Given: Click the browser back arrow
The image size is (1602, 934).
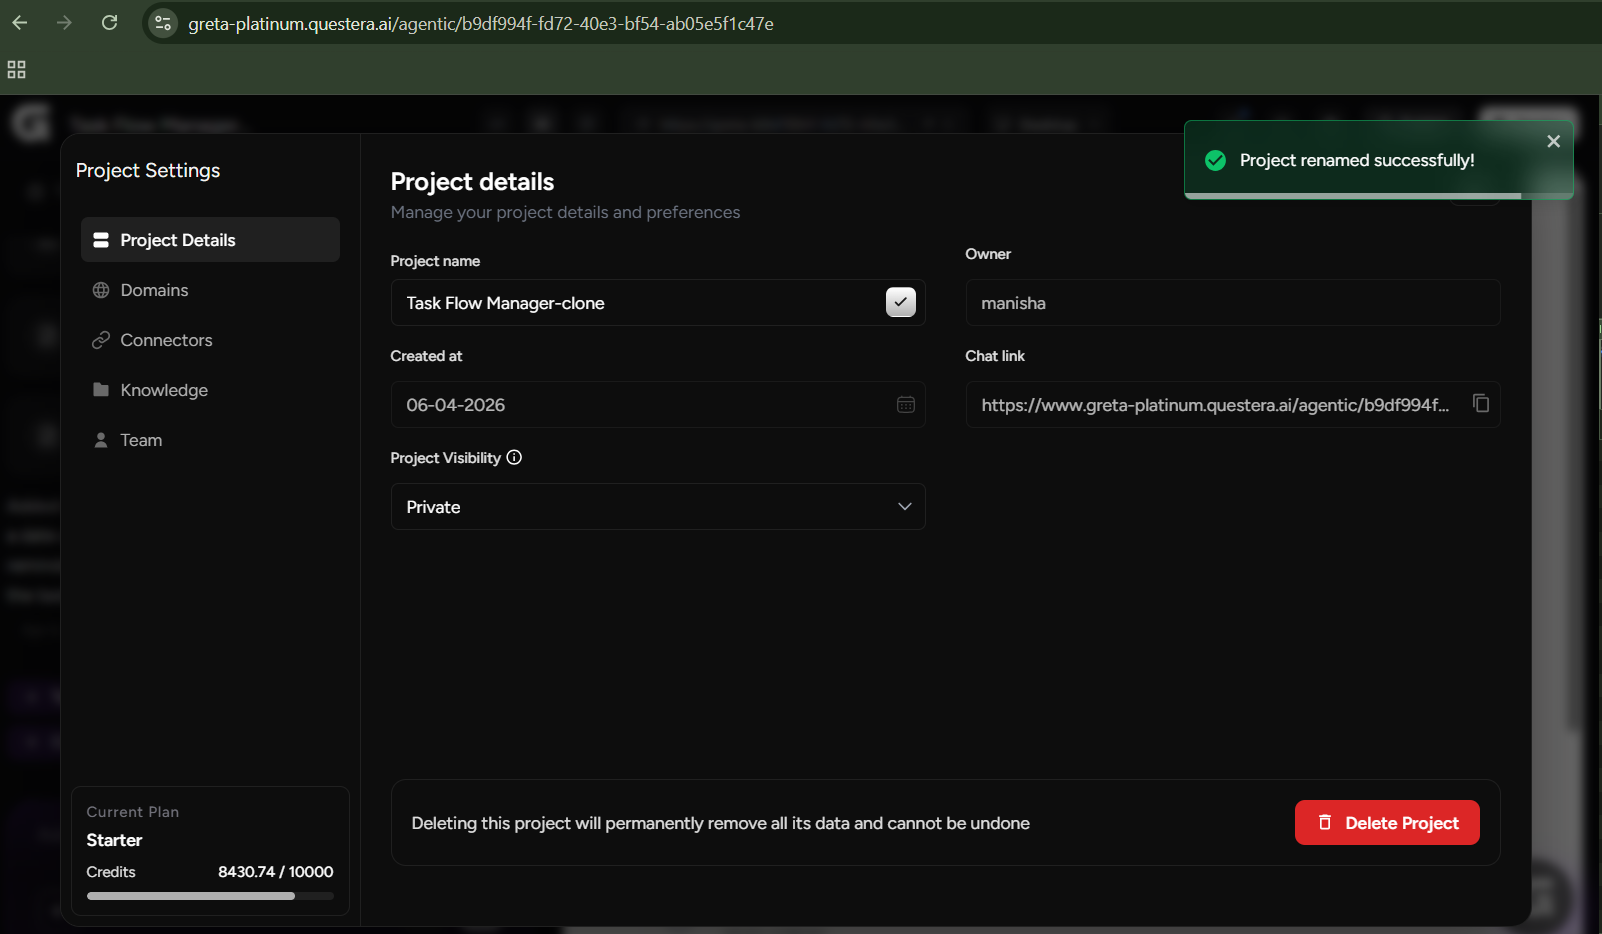Looking at the screenshot, I should pos(20,22).
